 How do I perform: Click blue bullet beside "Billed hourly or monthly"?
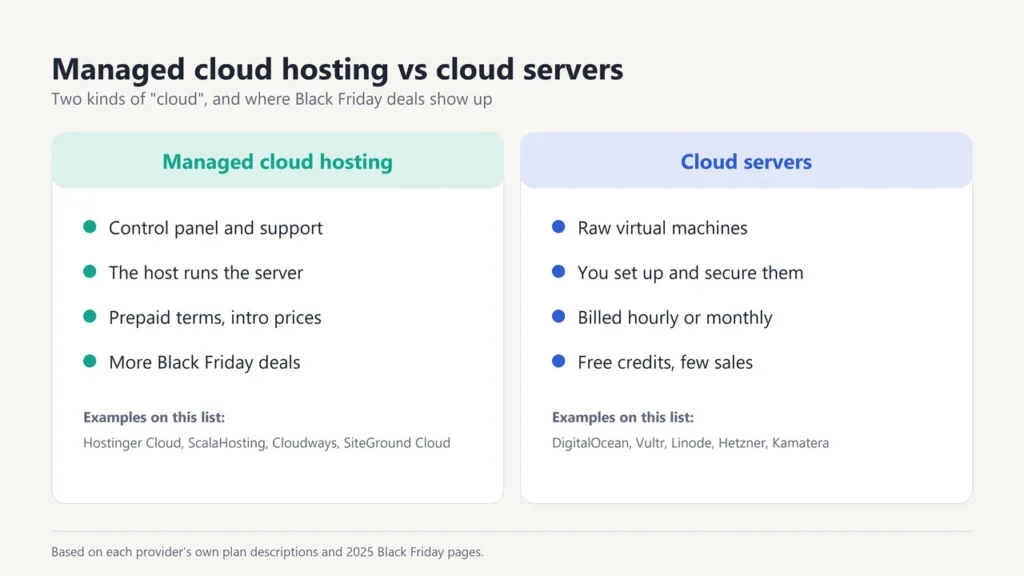point(558,316)
